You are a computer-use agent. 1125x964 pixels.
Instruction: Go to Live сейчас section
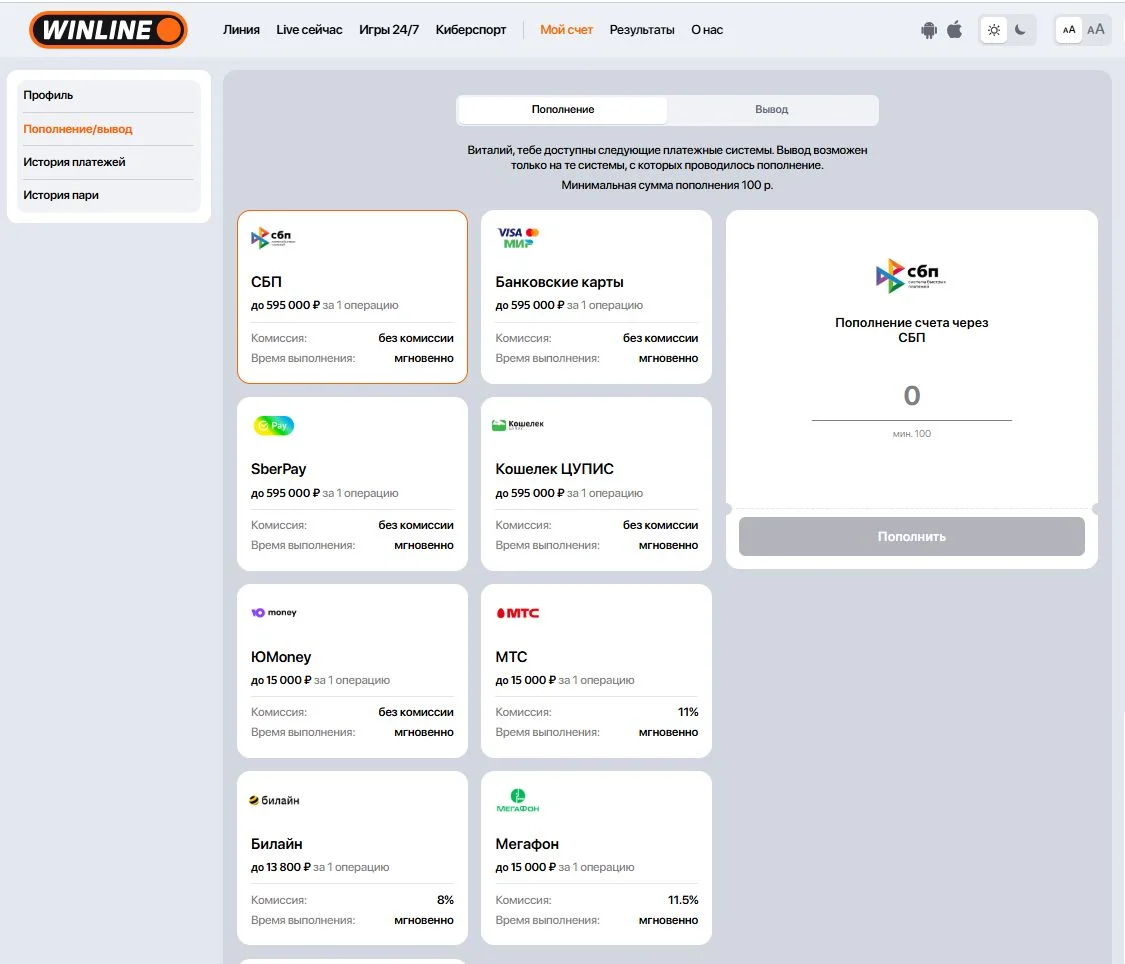pyautogui.click(x=309, y=30)
